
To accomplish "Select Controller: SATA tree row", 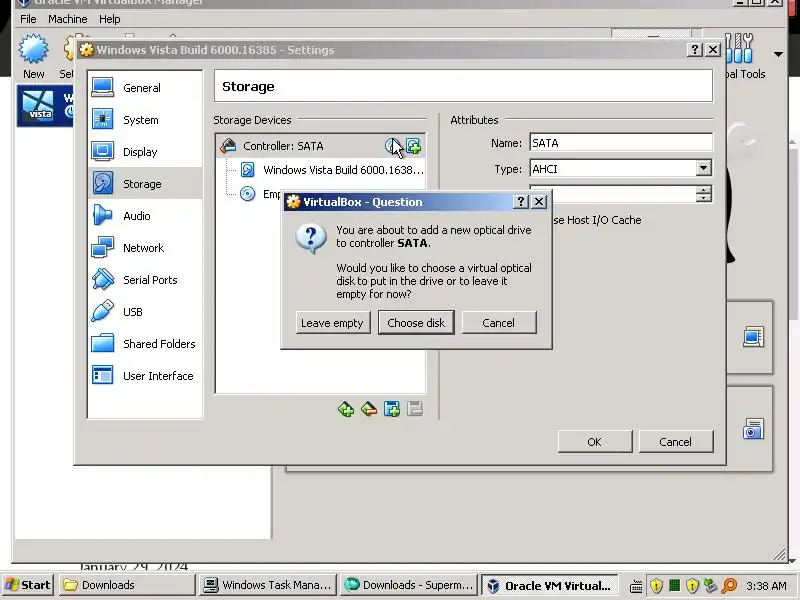I will 320,146.
